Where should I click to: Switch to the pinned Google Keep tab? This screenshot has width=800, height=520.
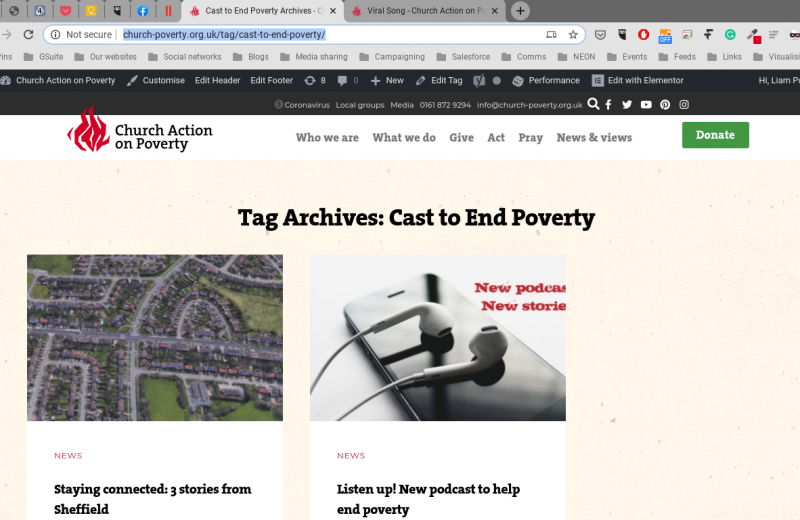[91, 11]
